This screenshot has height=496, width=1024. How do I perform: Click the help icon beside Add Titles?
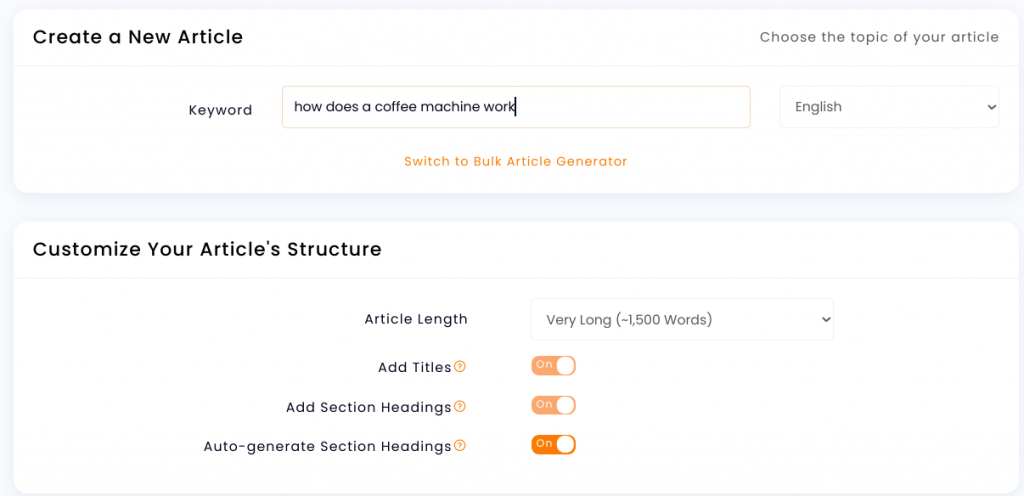460,367
